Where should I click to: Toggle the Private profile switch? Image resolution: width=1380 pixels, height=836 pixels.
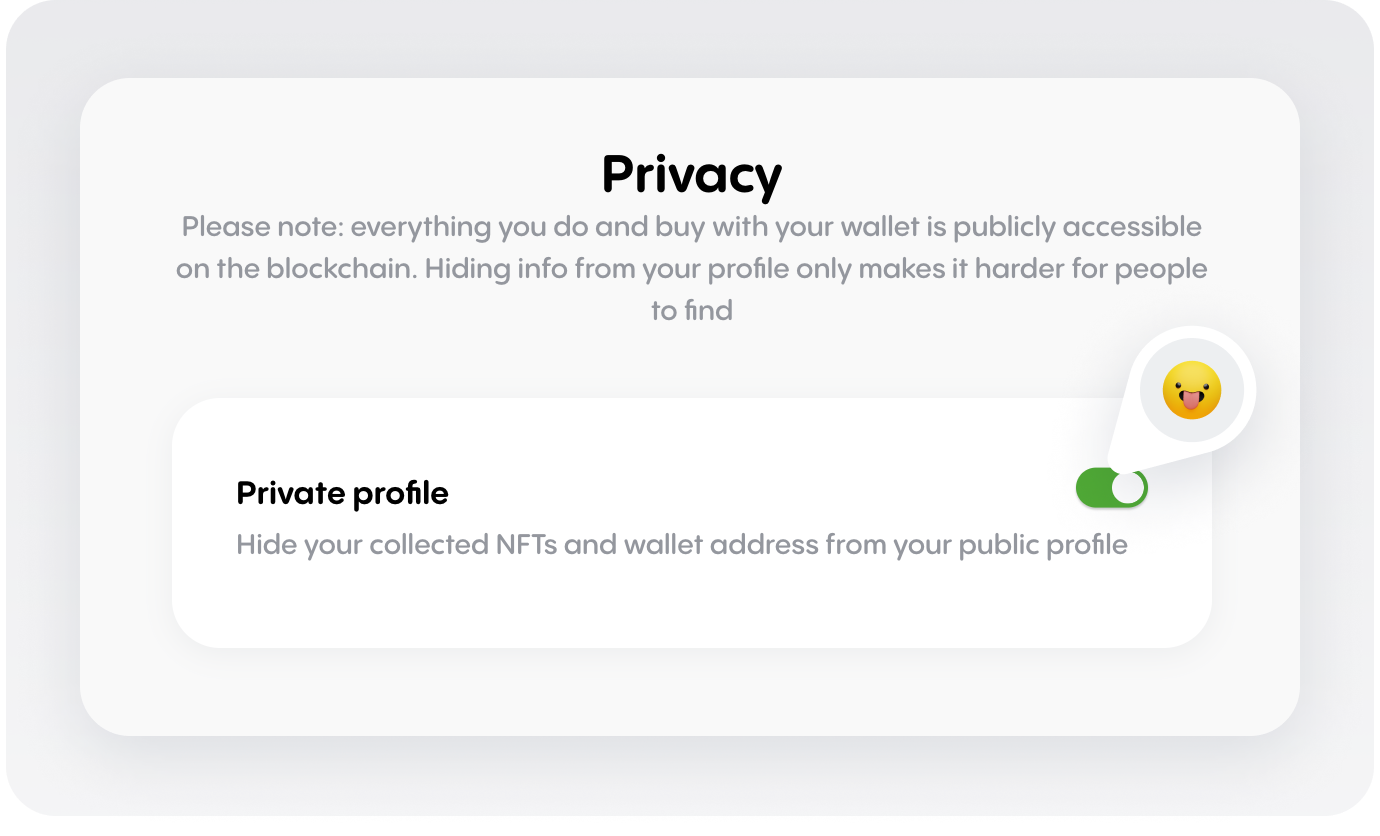pos(1111,488)
